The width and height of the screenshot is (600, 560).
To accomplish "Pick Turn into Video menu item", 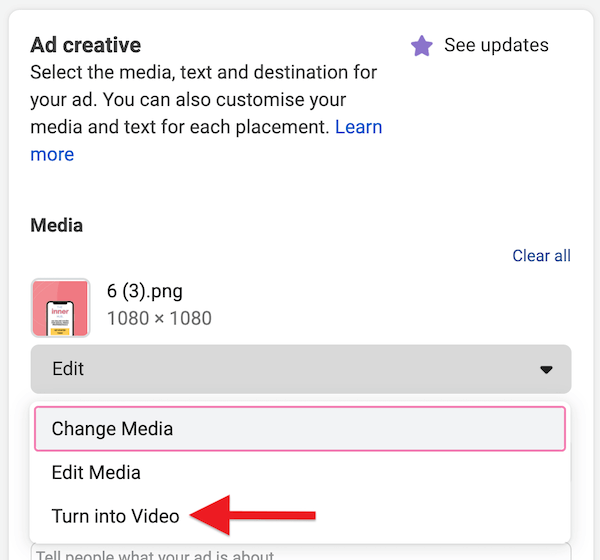I will [x=115, y=517].
